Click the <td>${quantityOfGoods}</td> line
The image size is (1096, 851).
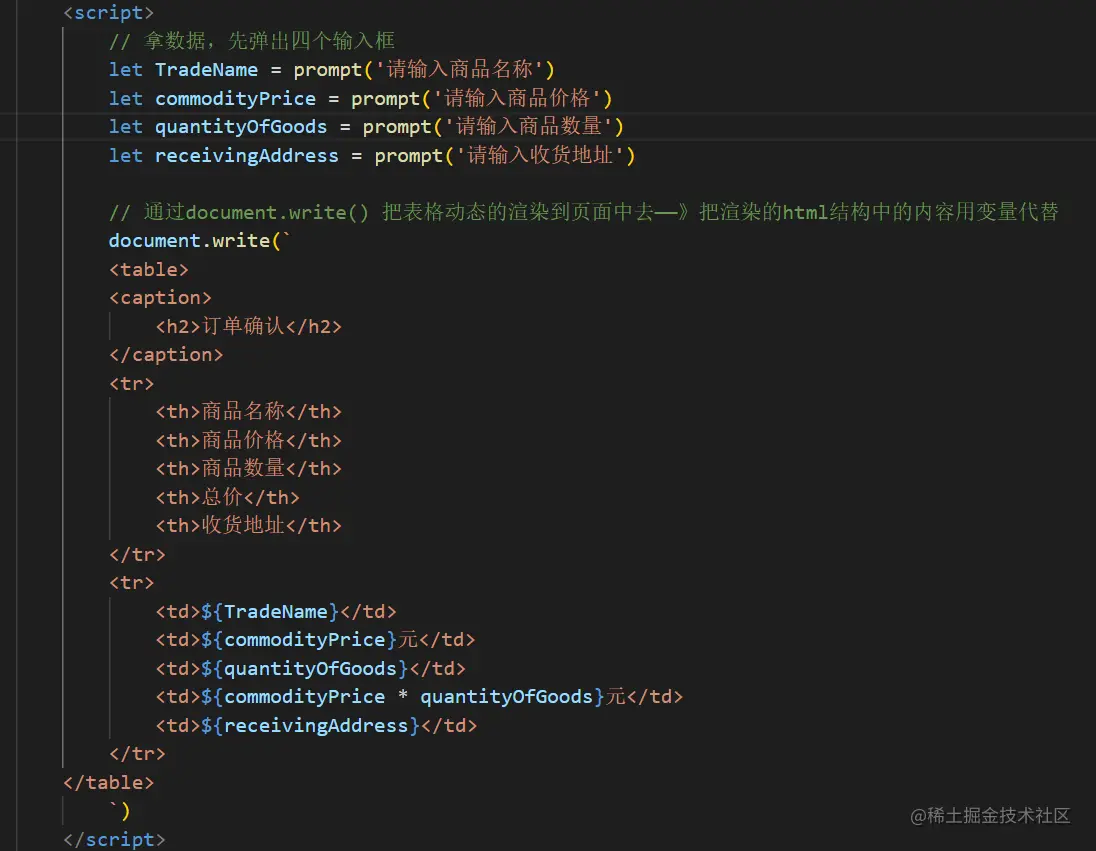(x=310, y=668)
